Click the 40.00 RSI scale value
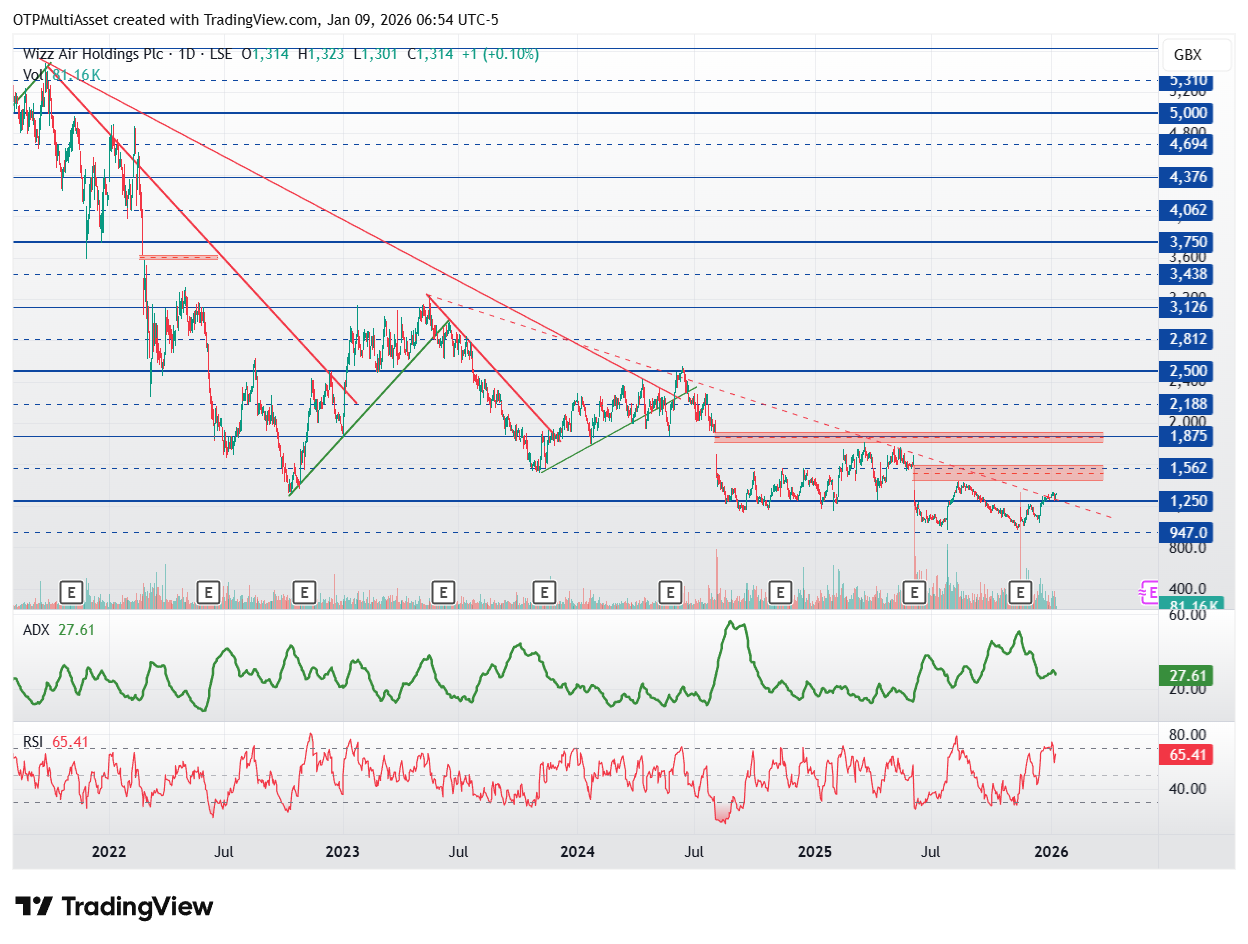 pos(1187,788)
